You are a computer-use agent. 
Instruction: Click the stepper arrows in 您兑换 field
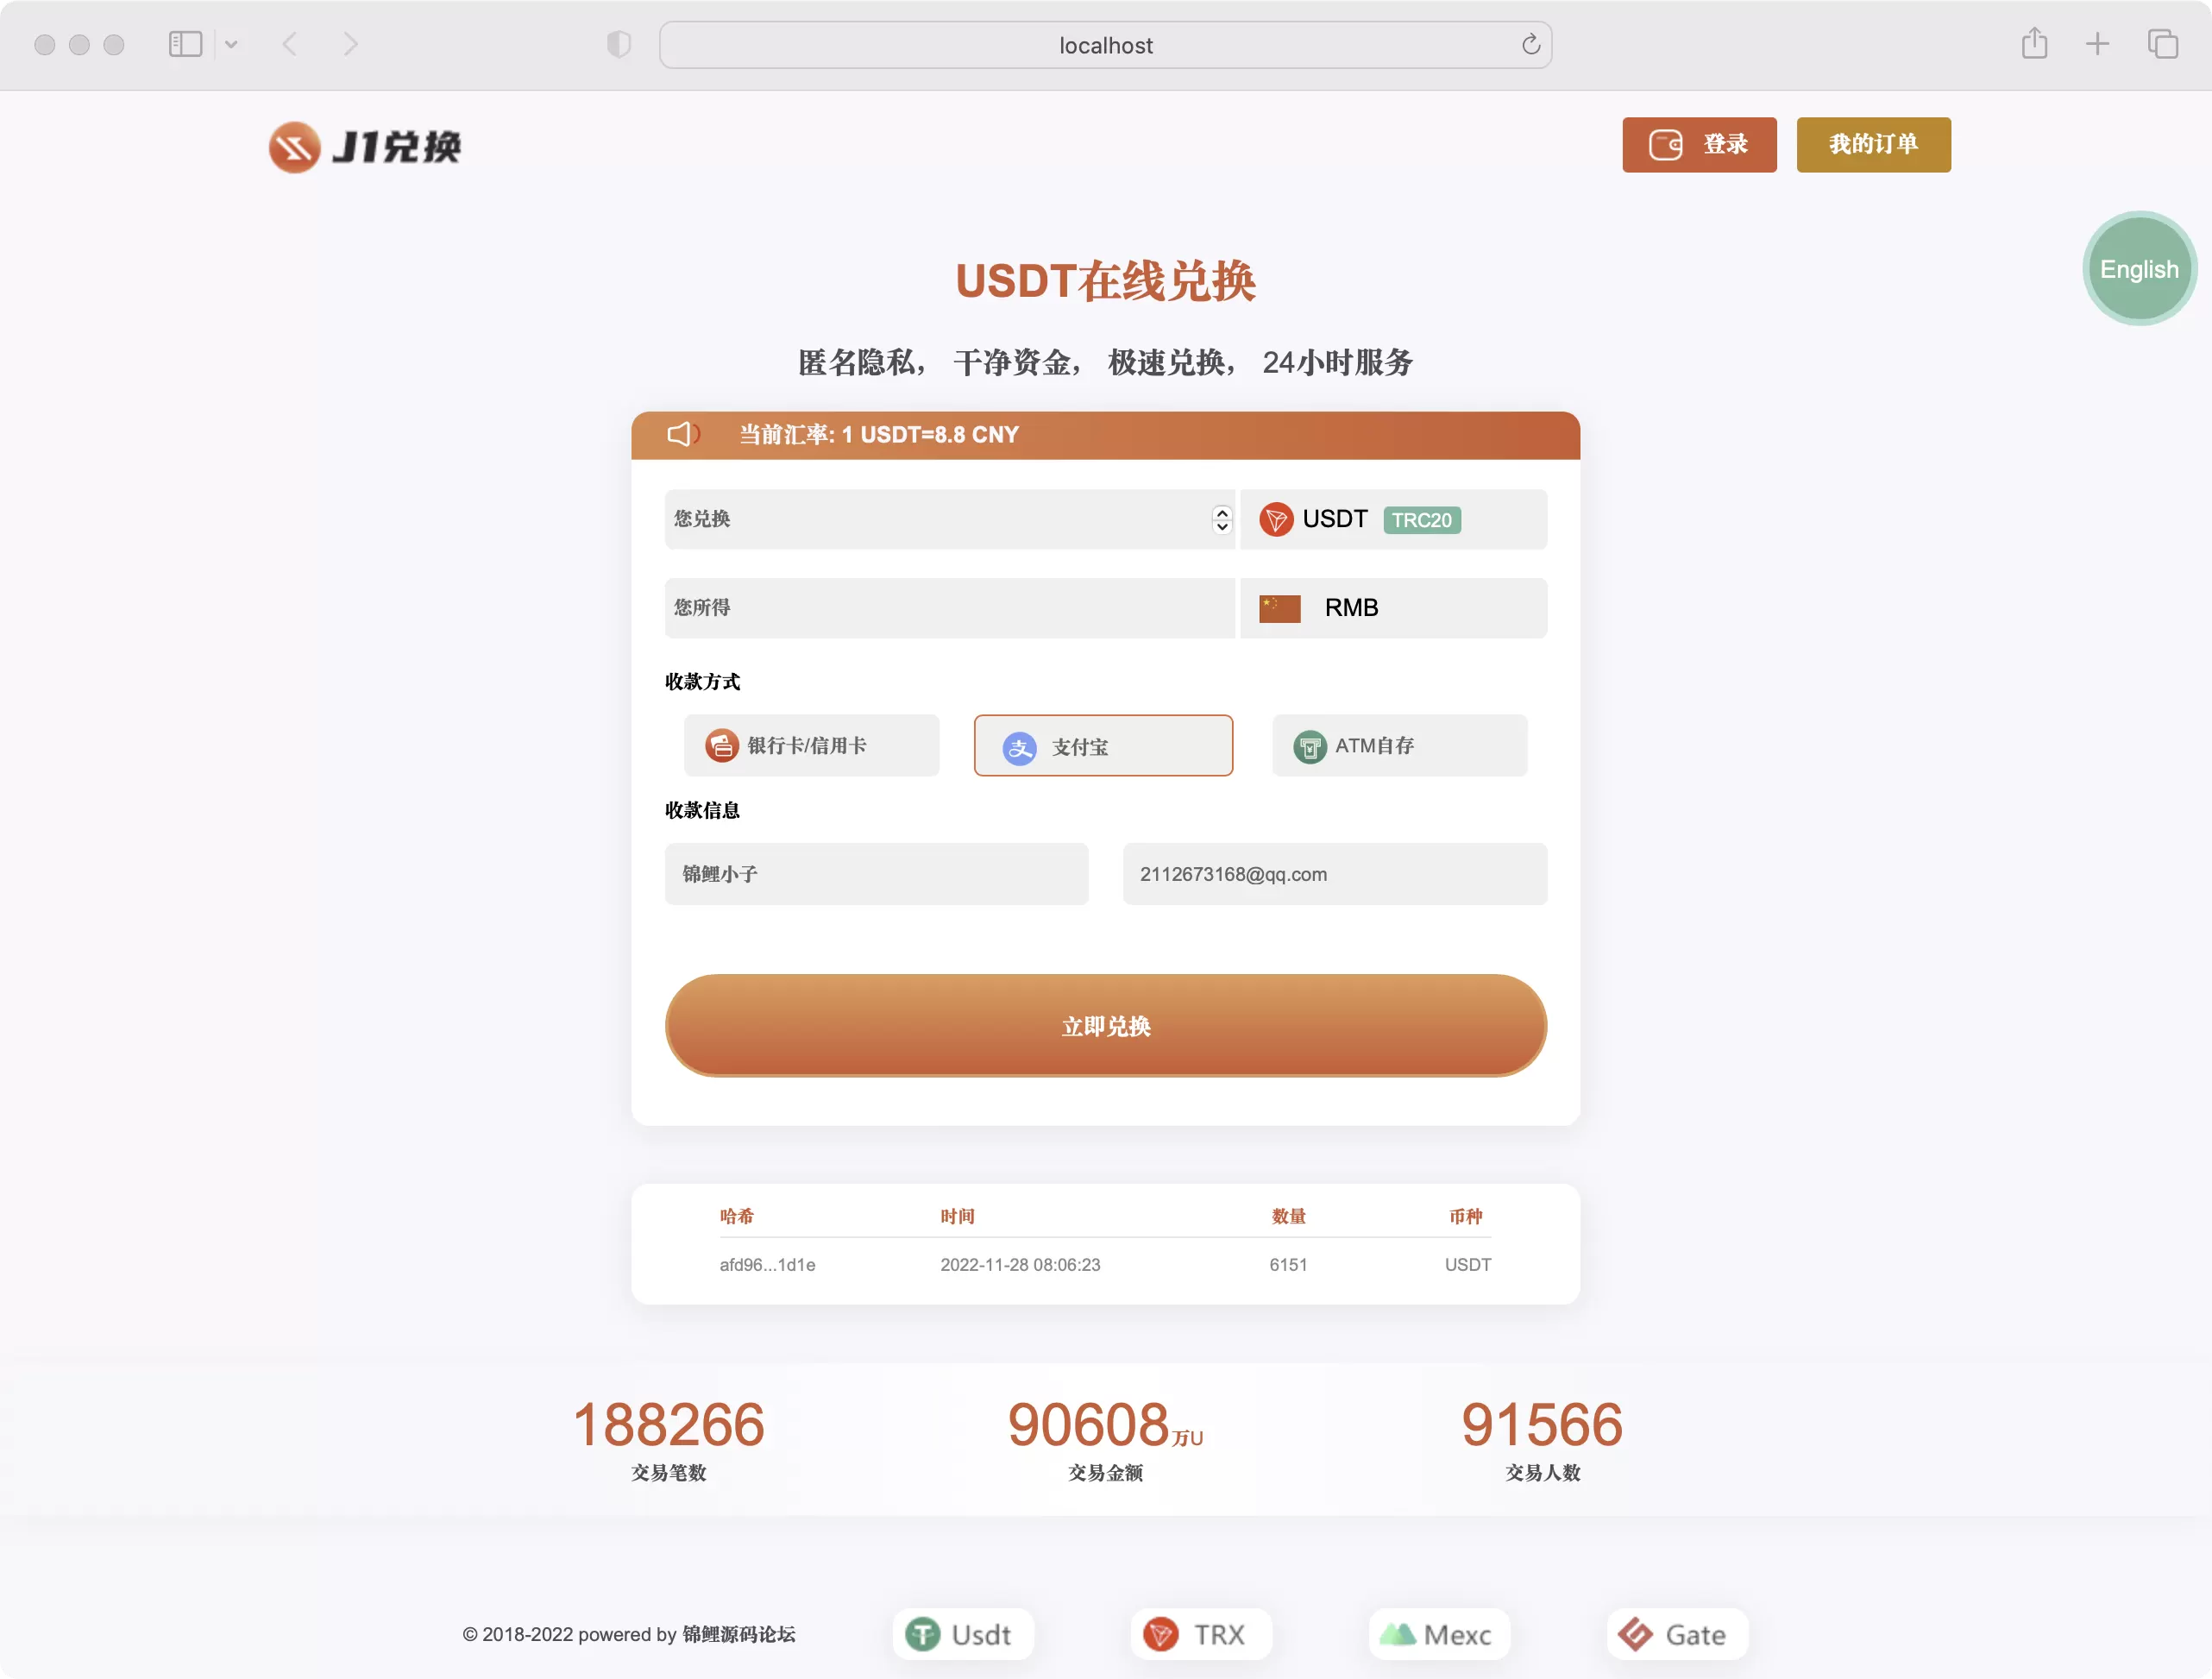(x=1221, y=519)
